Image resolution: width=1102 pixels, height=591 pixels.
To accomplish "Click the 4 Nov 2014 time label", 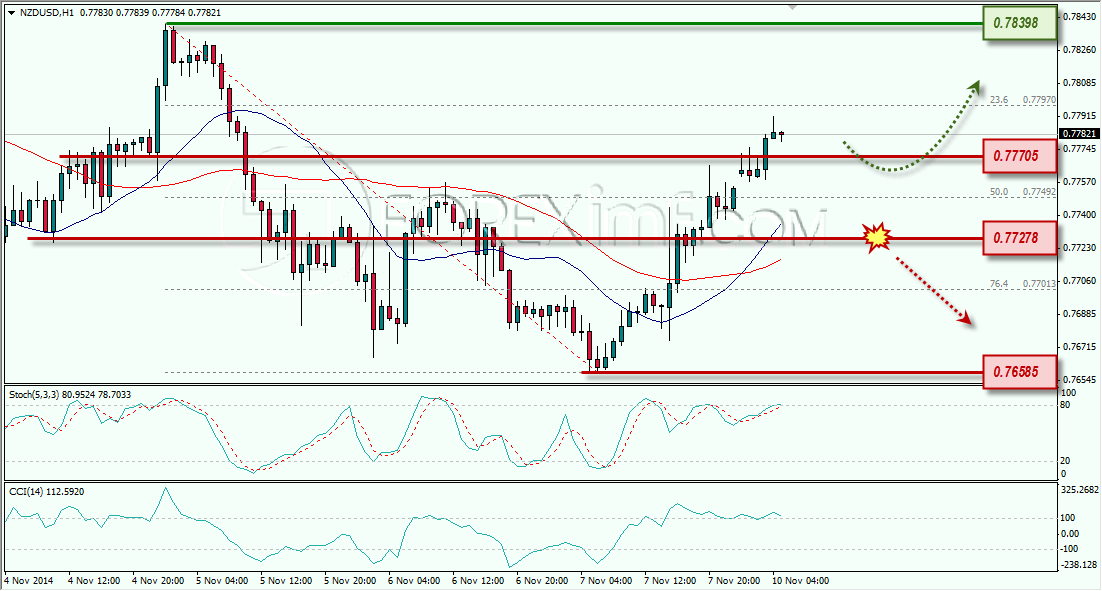I will [29, 580].
